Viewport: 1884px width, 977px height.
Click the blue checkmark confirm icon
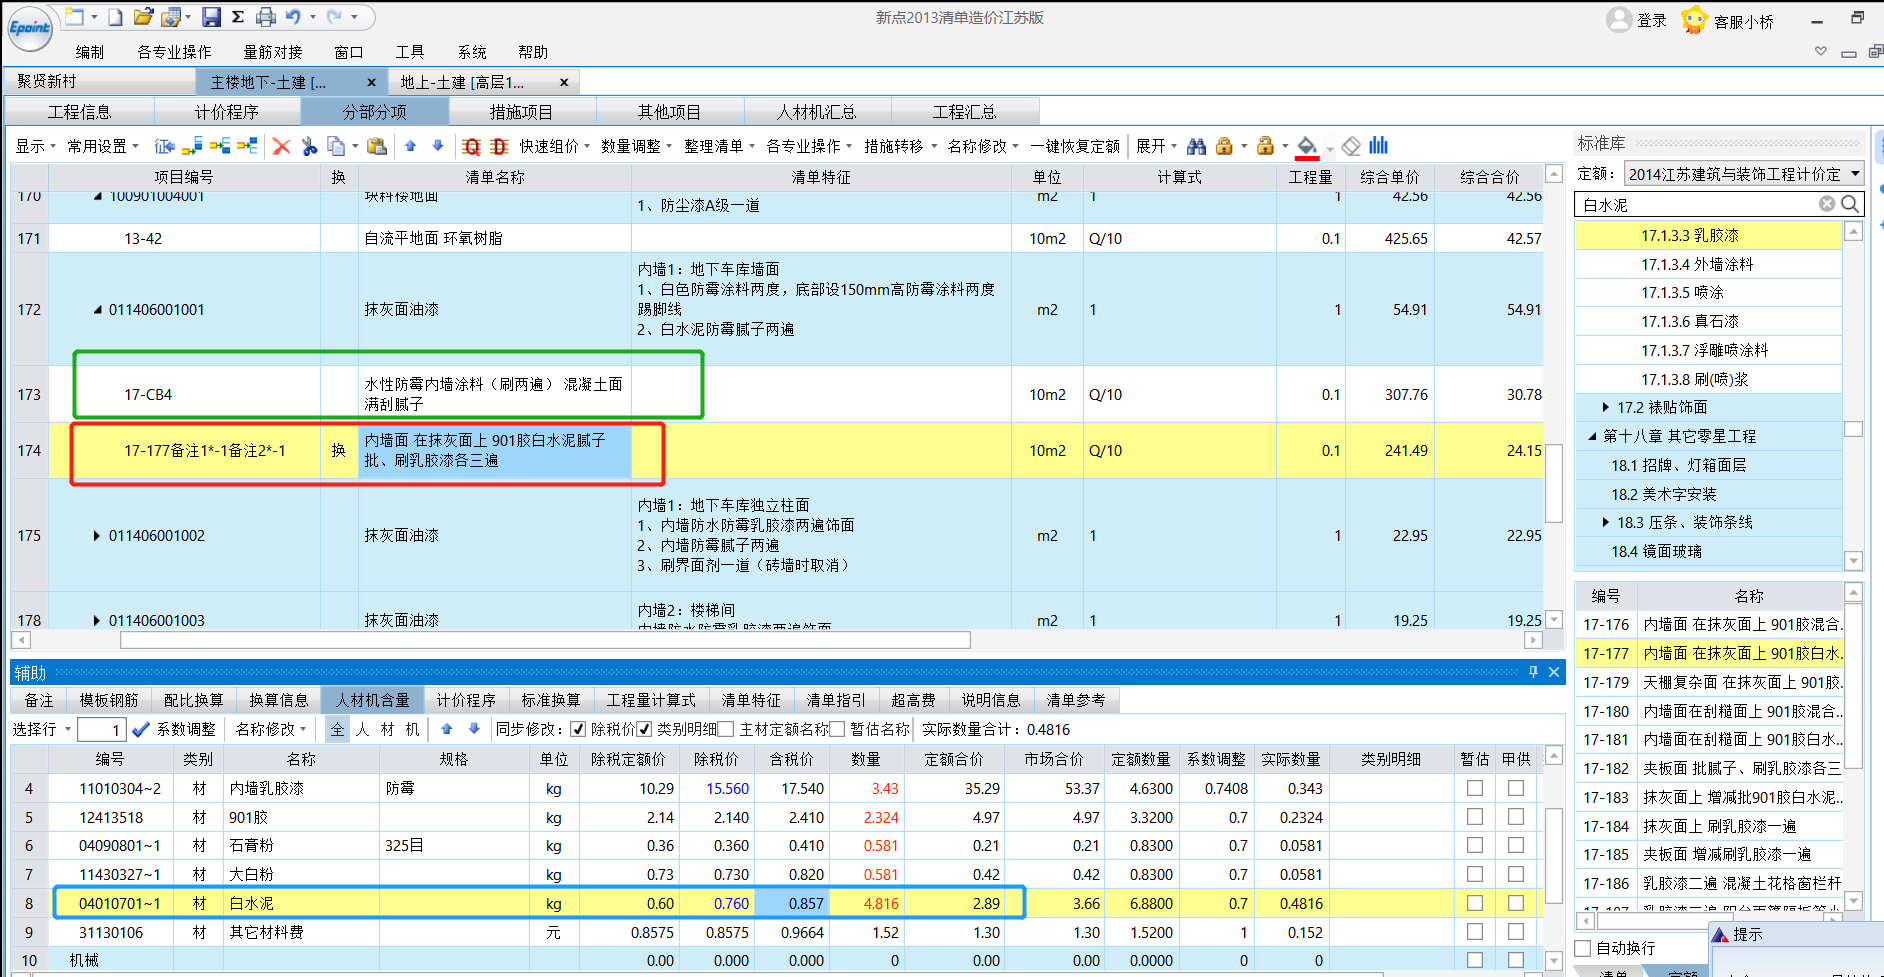click(141, 729)
